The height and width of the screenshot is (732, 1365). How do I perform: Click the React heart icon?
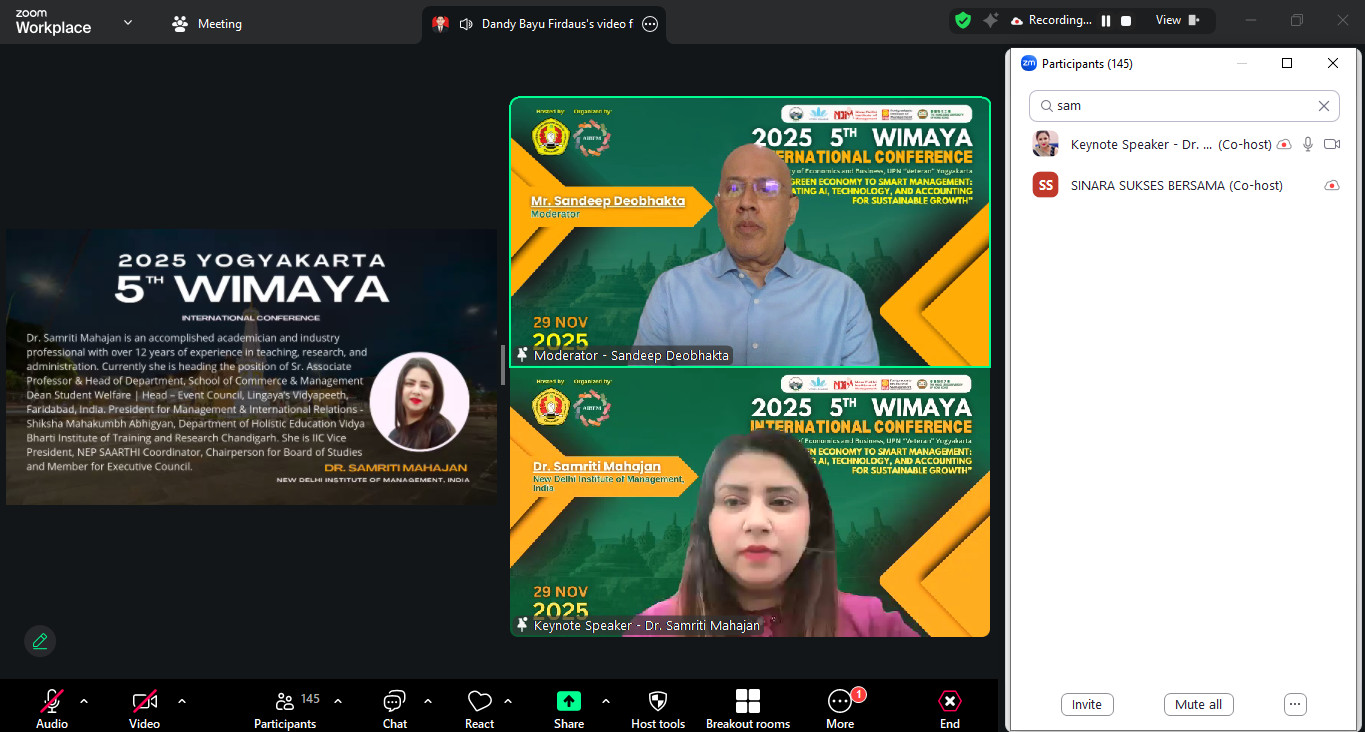(479, 702)
